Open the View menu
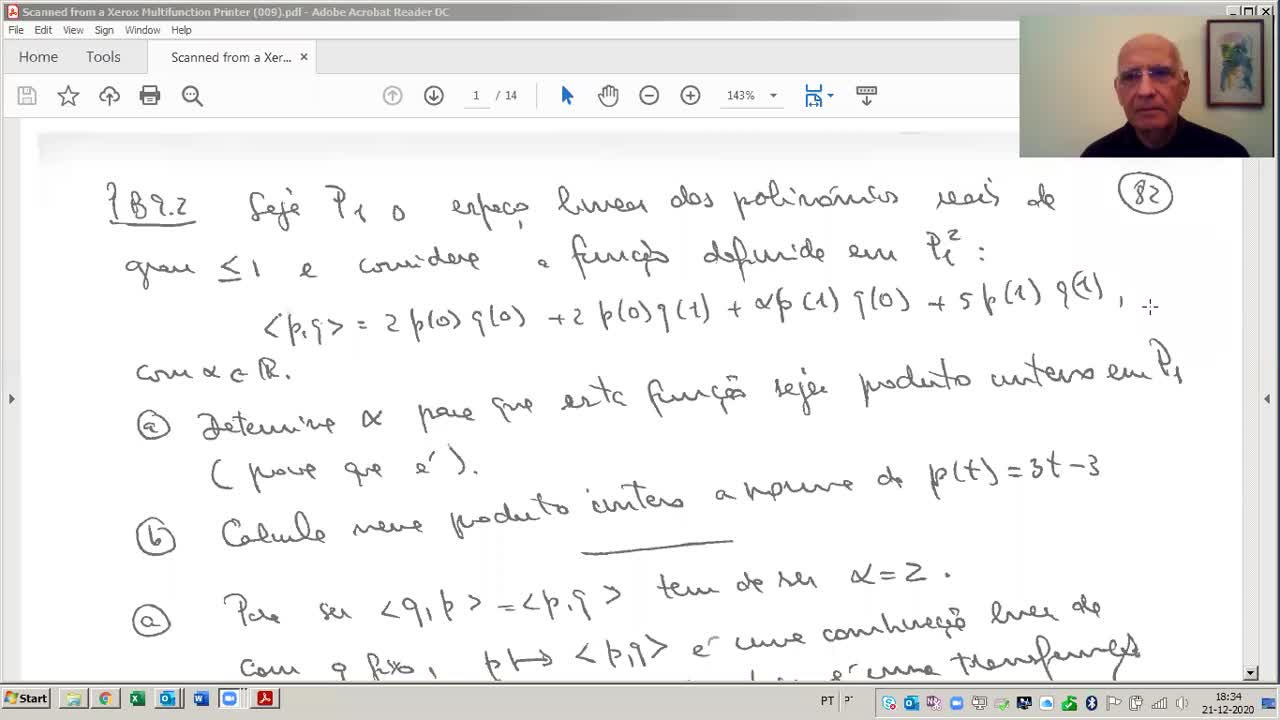 click(x=73, y=30)
